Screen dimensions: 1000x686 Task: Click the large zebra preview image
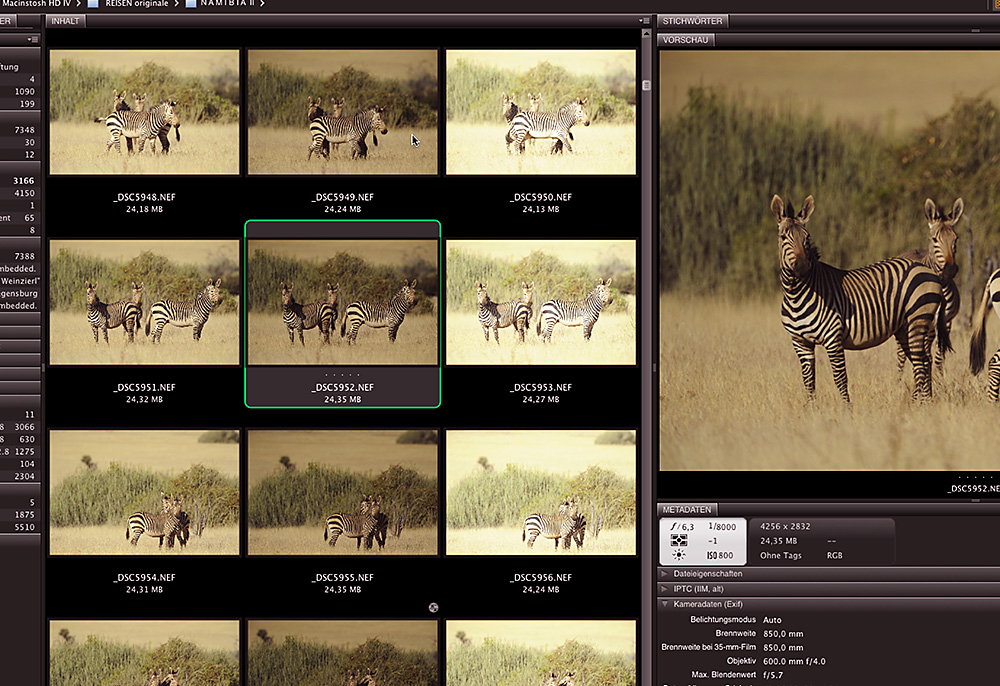coord(830,261)
